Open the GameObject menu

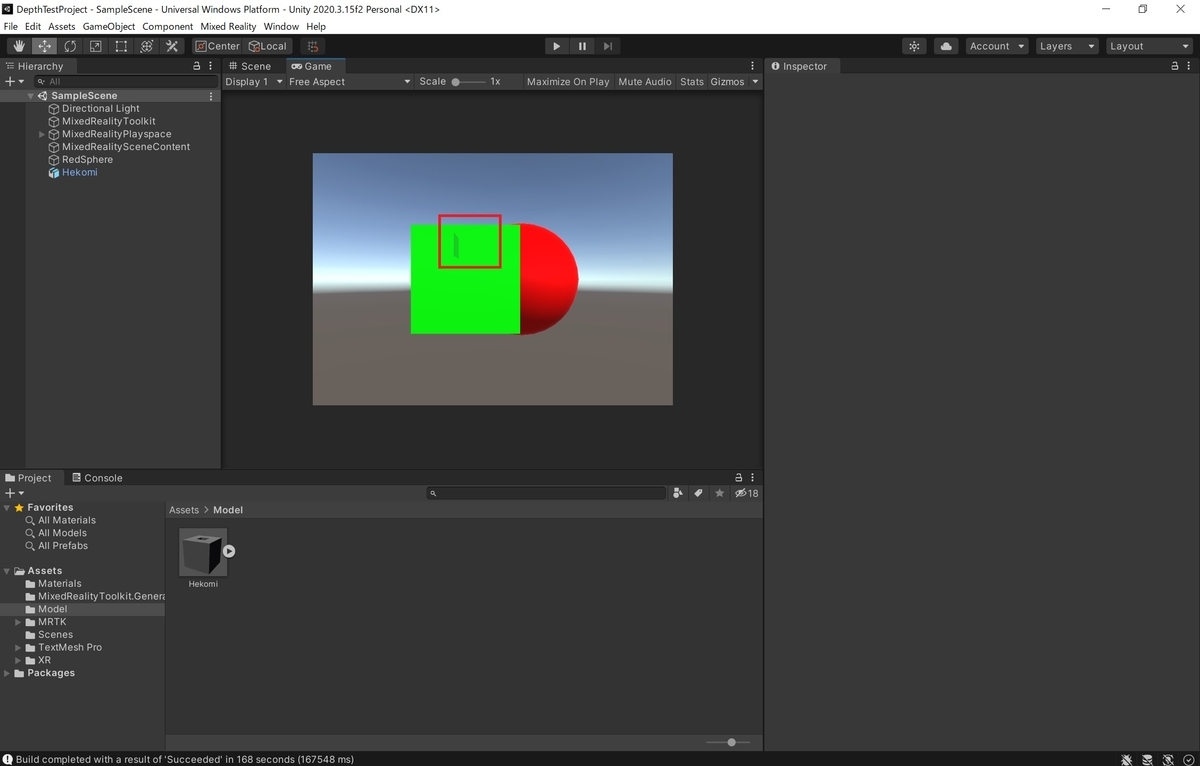109,26
